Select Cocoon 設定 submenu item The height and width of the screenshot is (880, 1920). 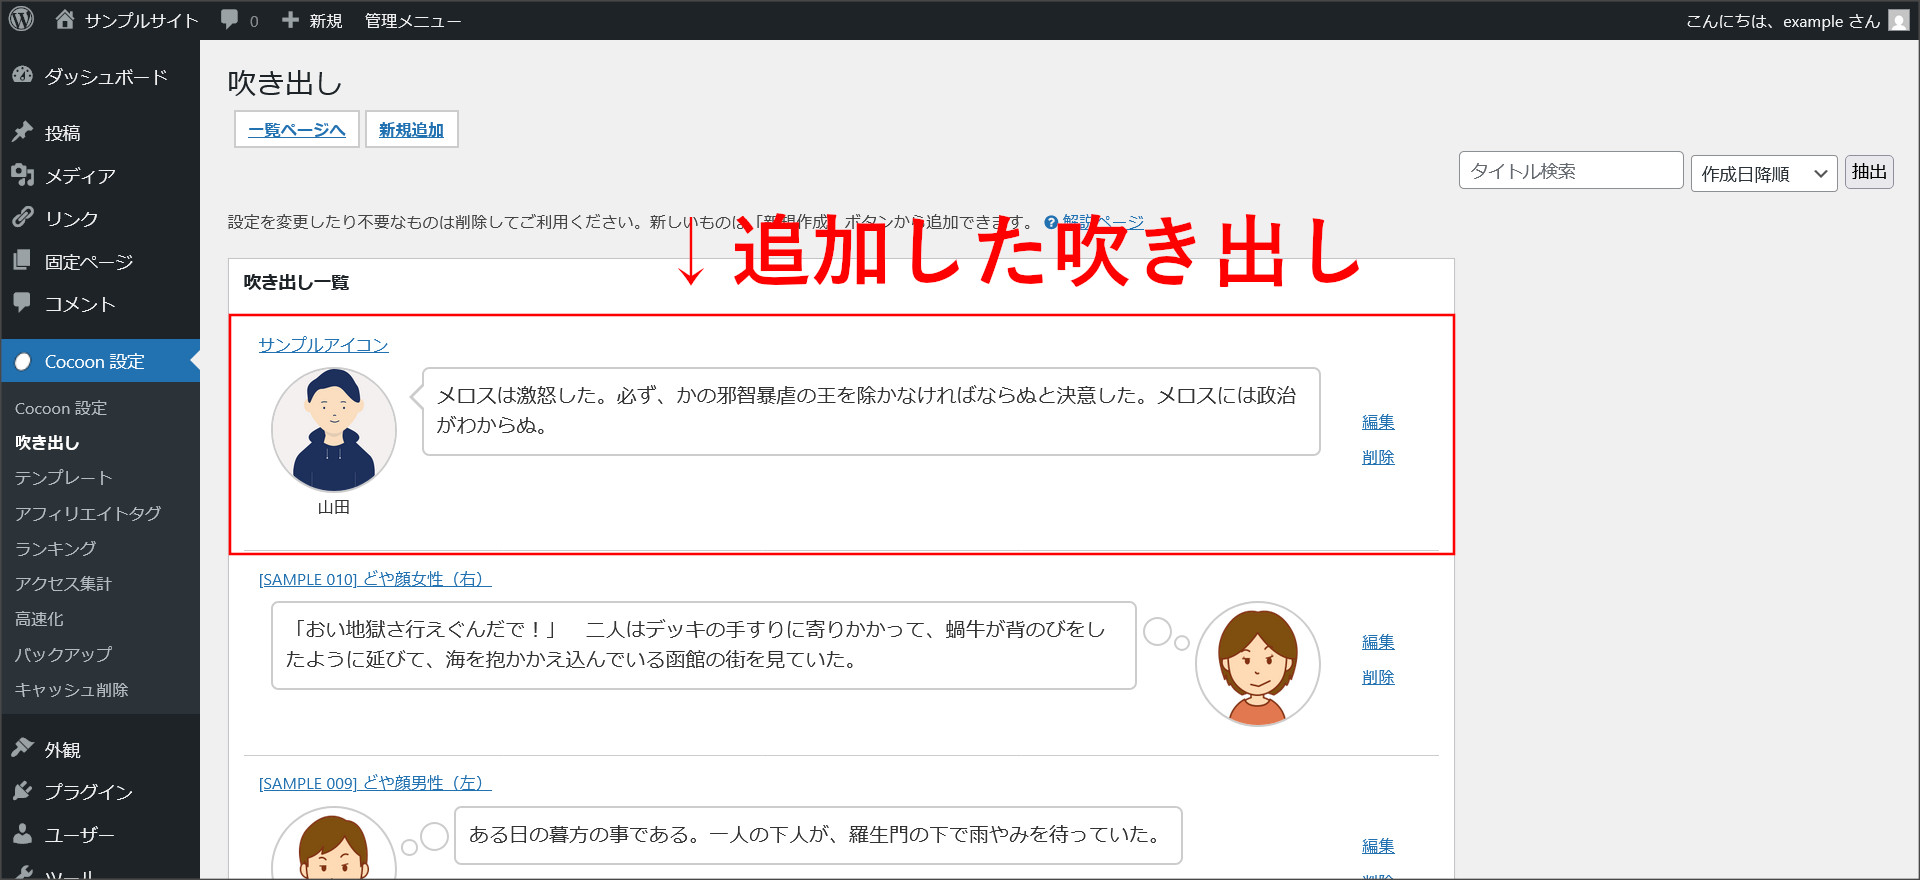[61, 408]
